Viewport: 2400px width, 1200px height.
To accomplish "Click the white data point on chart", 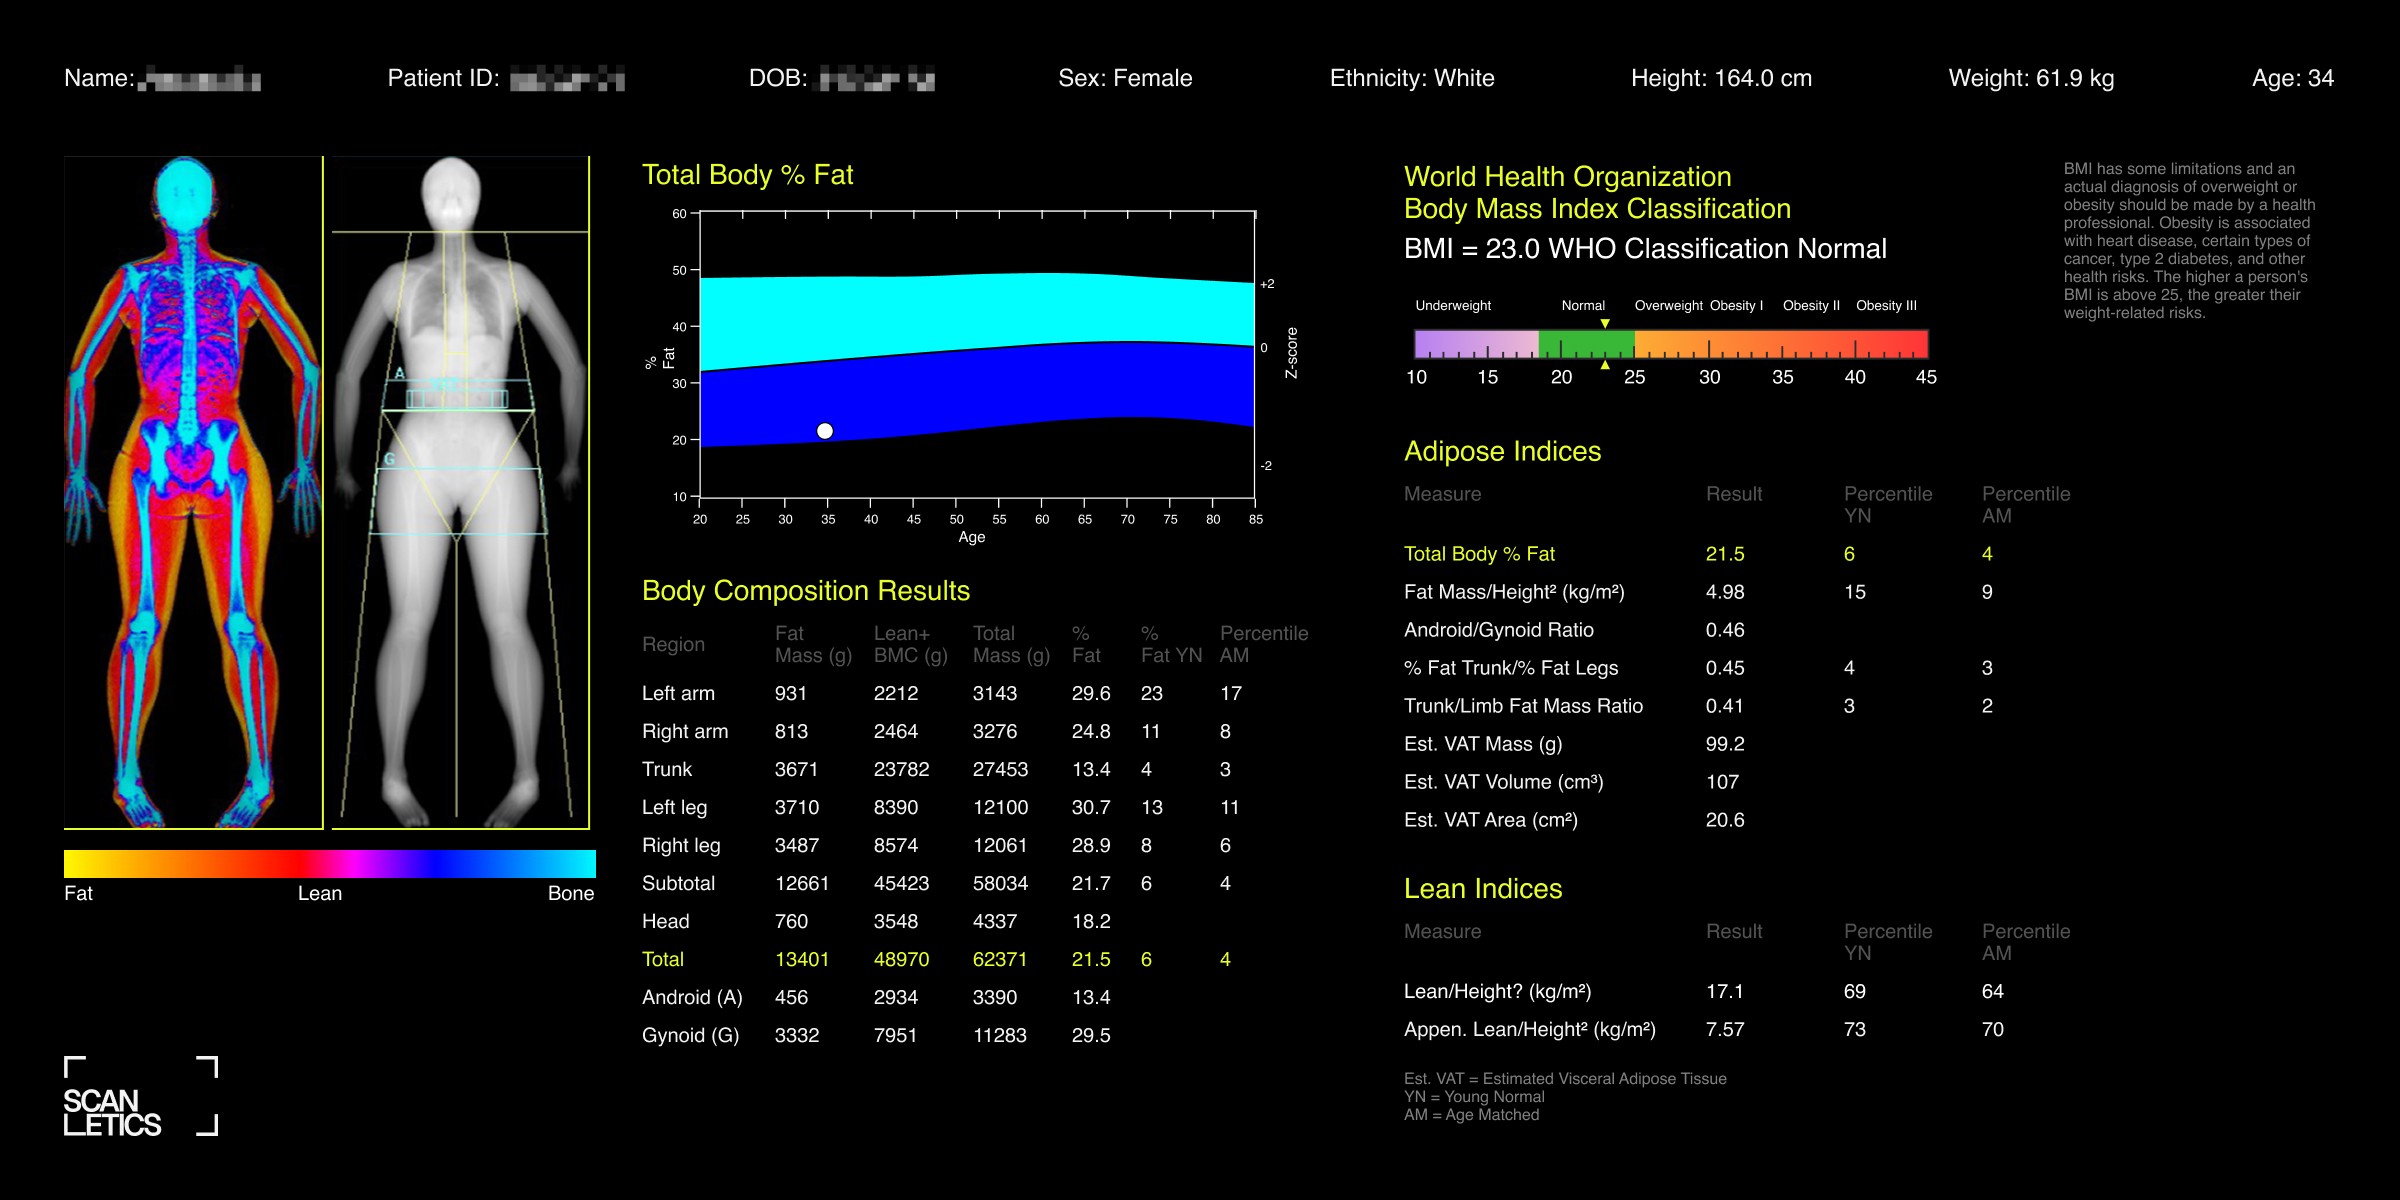I will 825,431.
